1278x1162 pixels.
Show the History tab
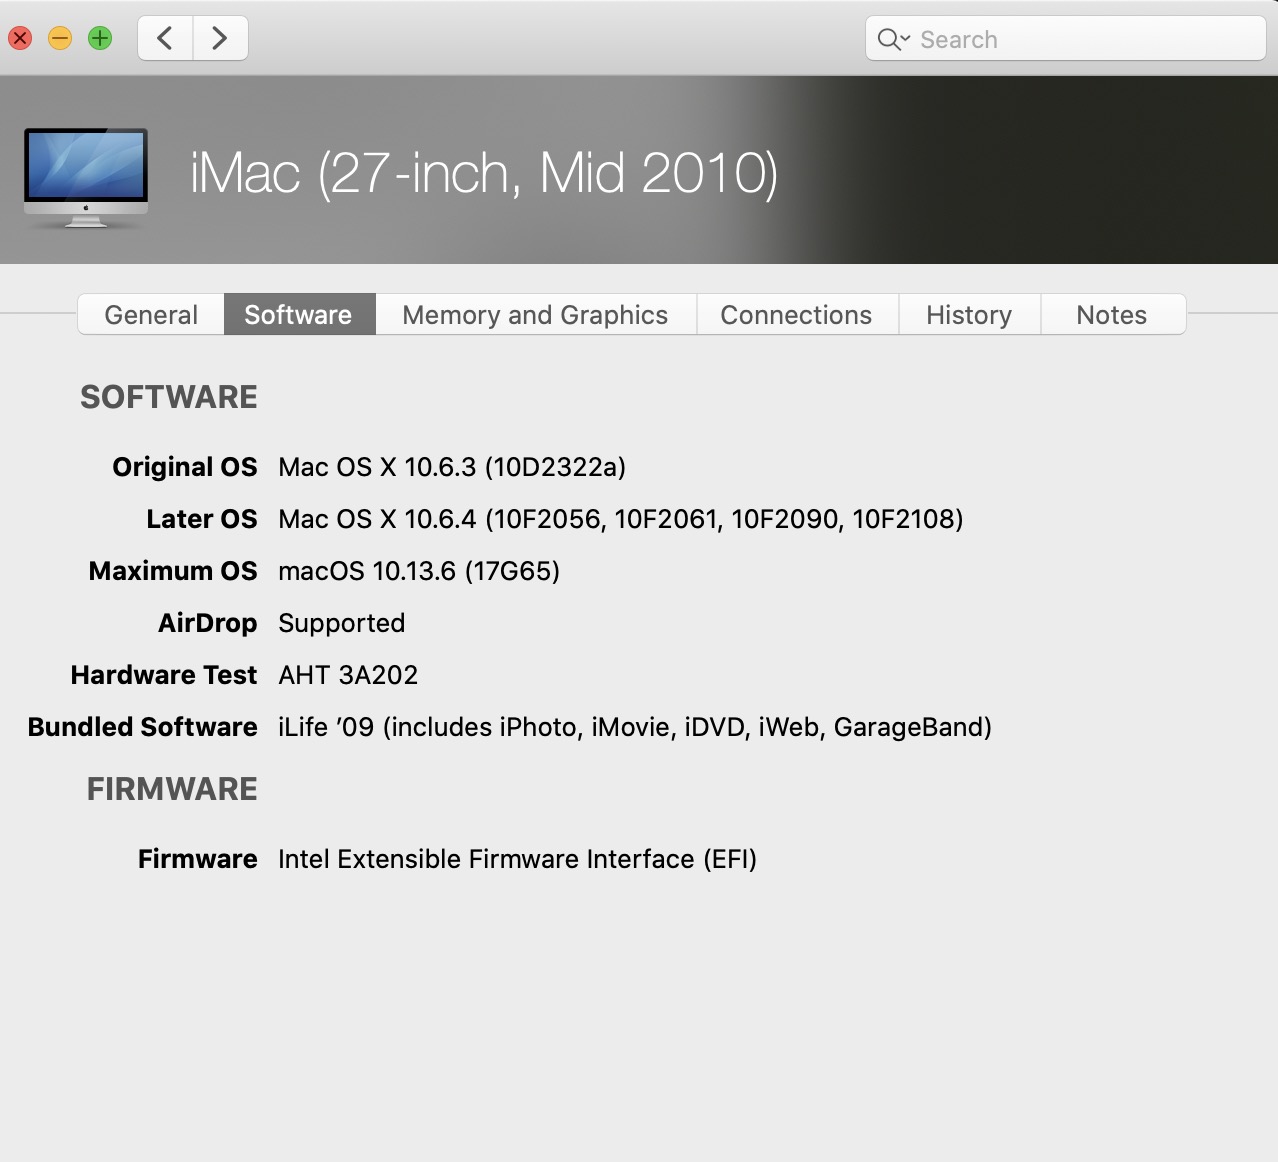[x=969, y=315]
